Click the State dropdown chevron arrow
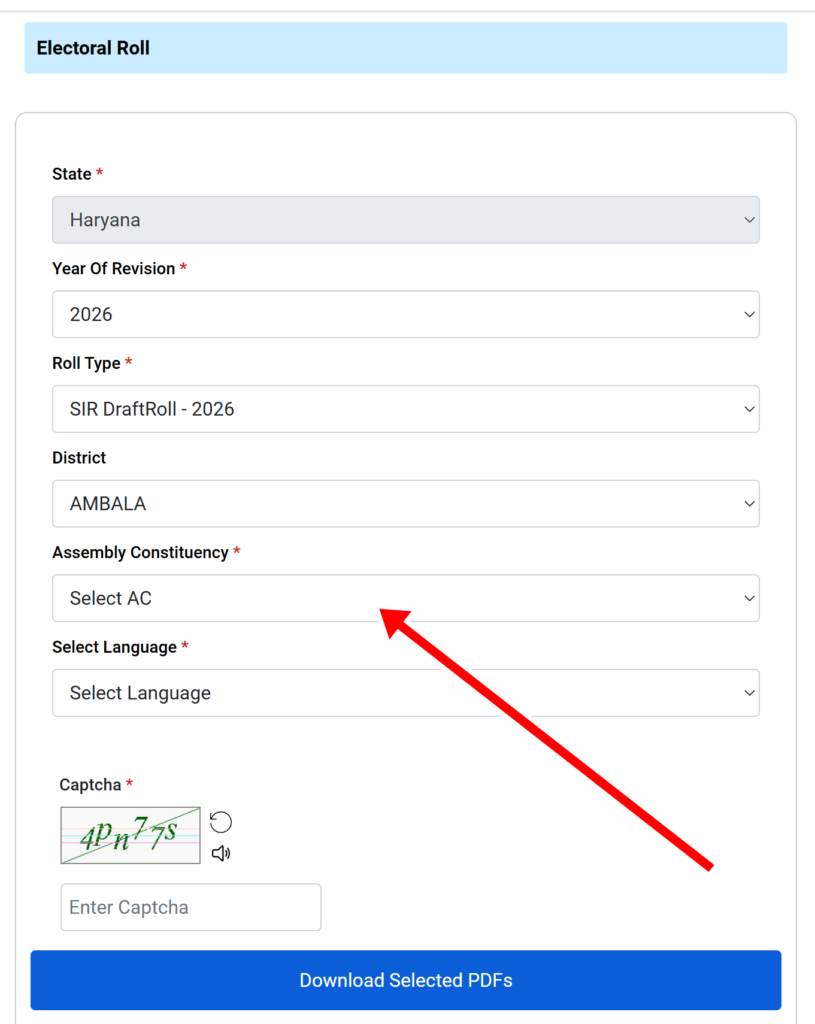 749,220
